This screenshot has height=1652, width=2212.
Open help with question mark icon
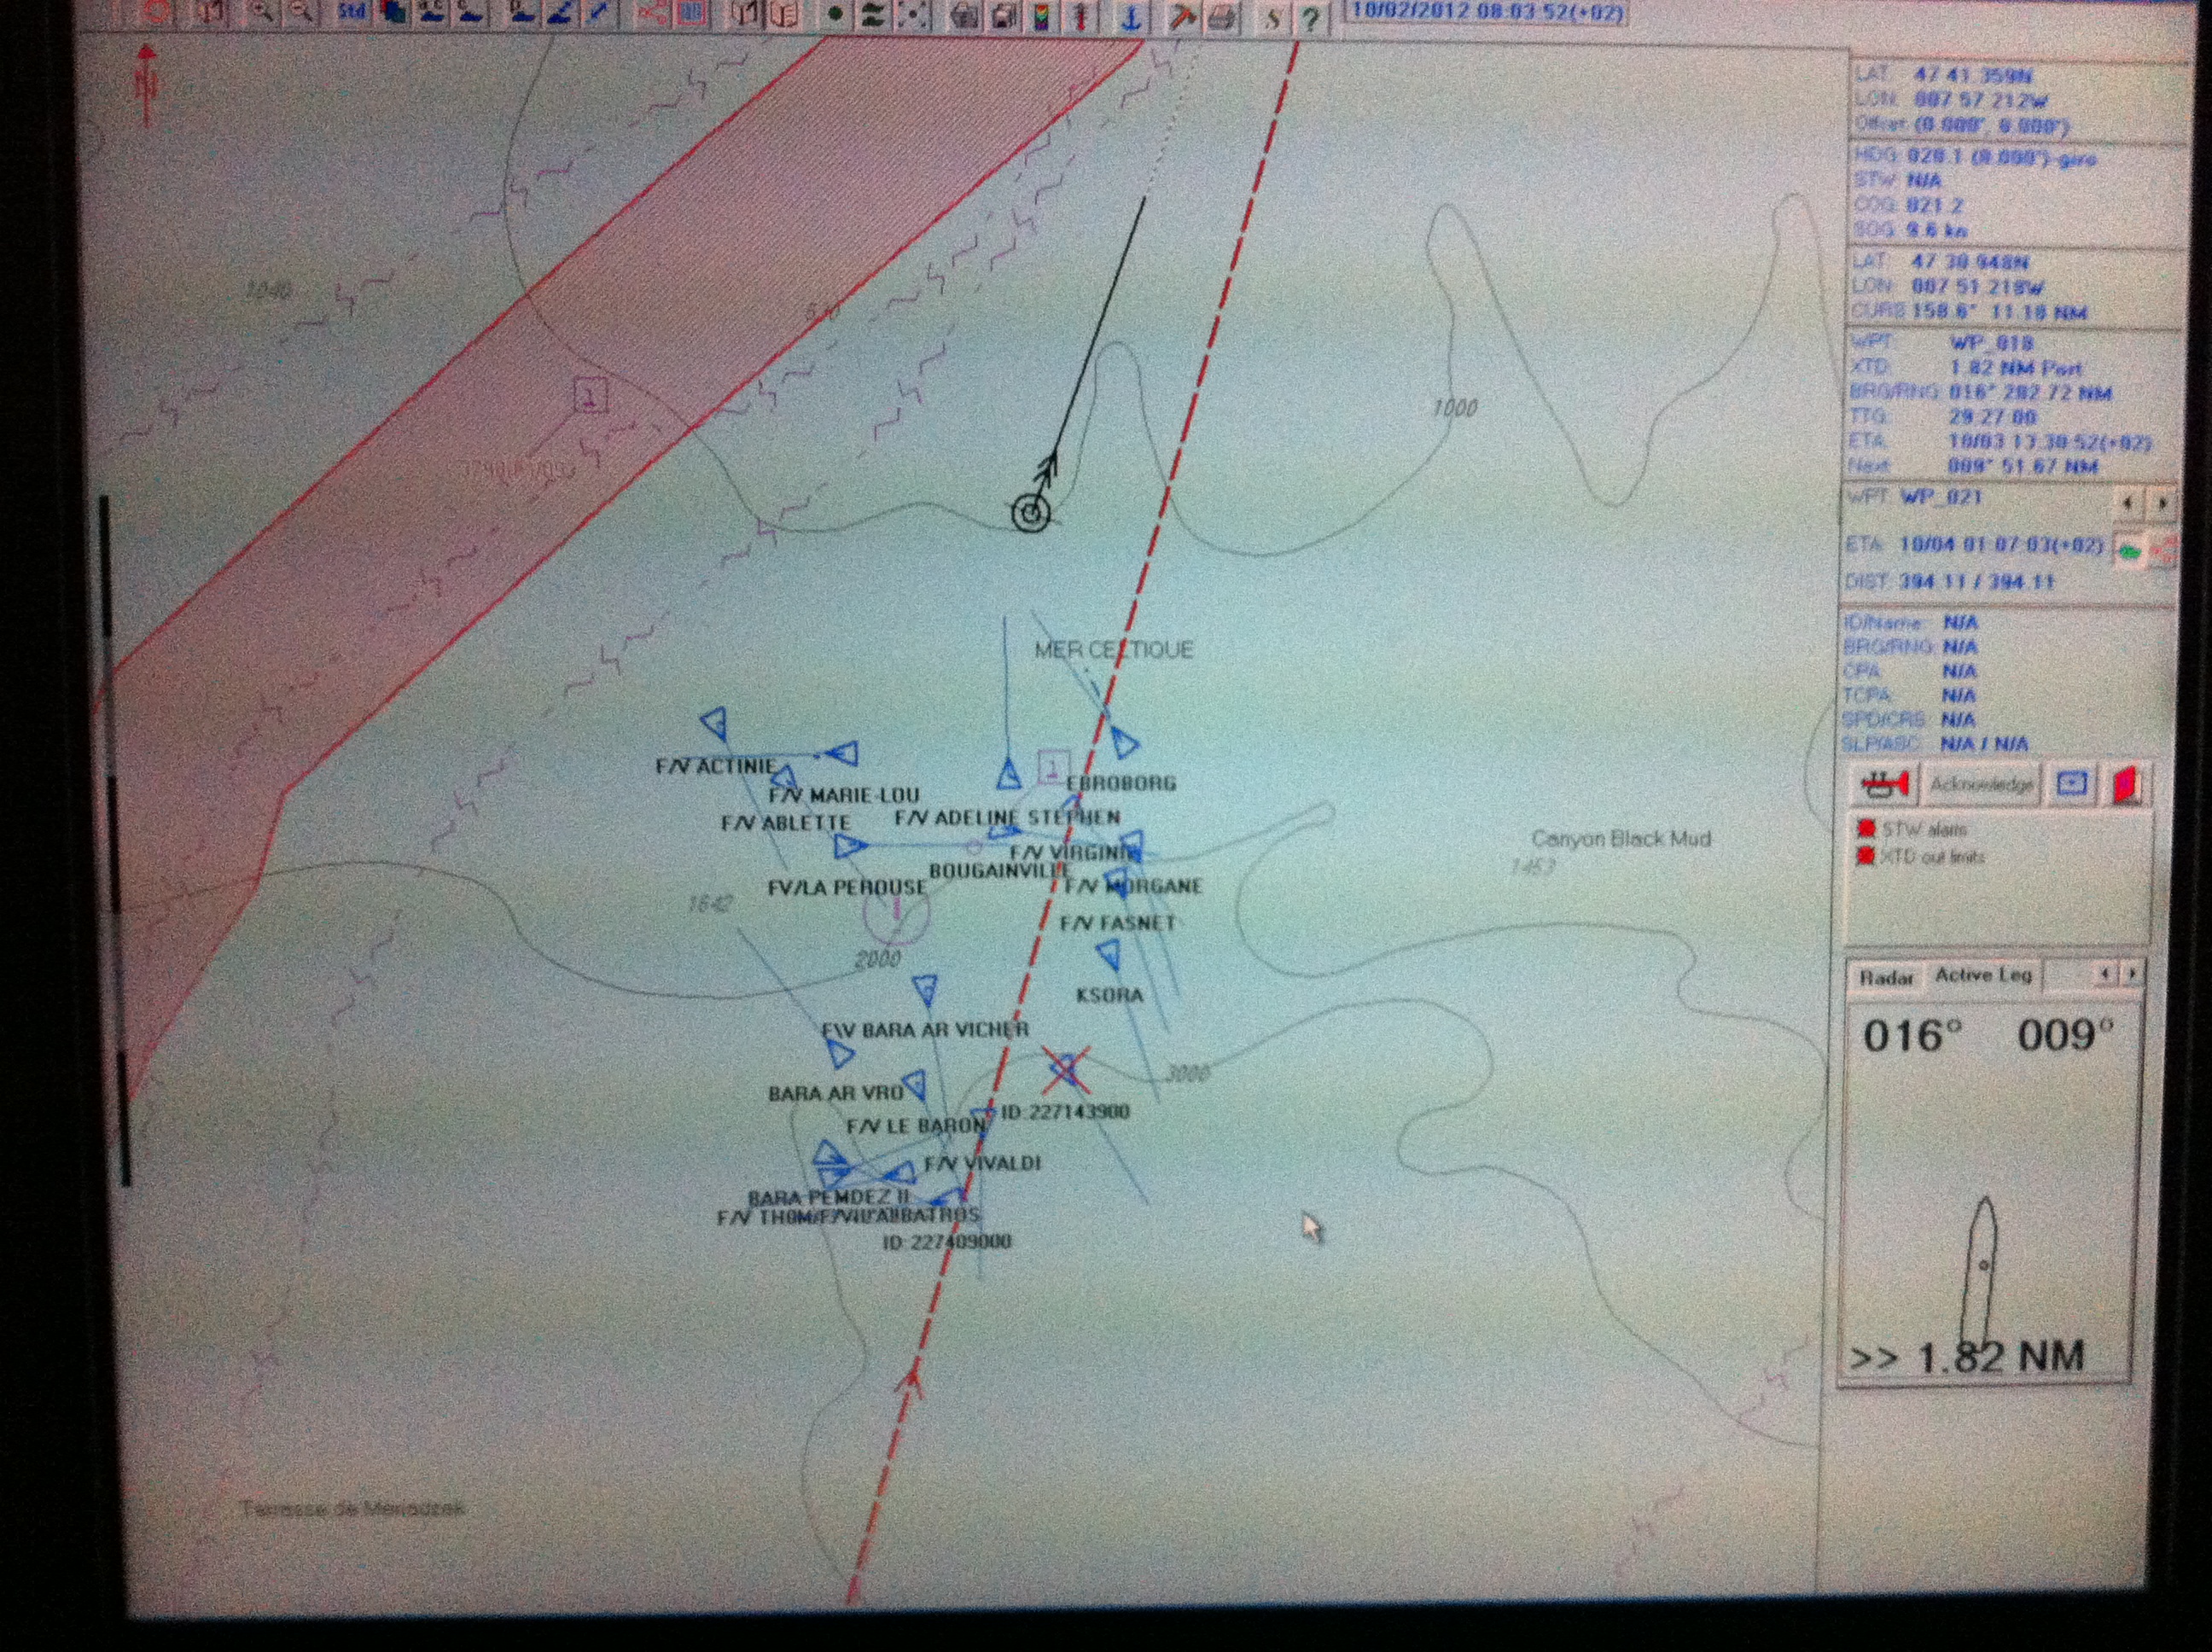pos(1312,18)
